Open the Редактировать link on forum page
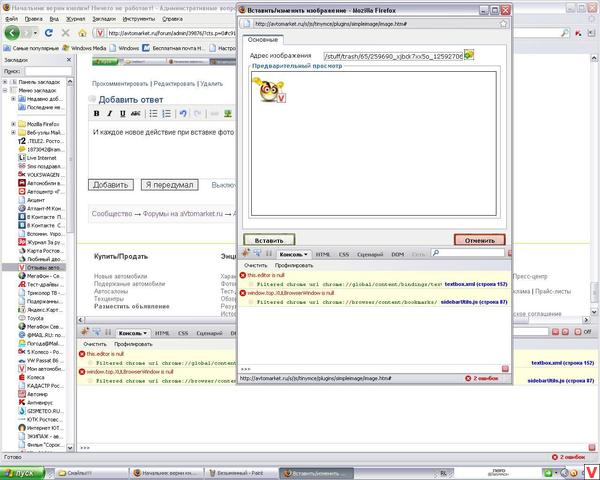 (174, 83)
